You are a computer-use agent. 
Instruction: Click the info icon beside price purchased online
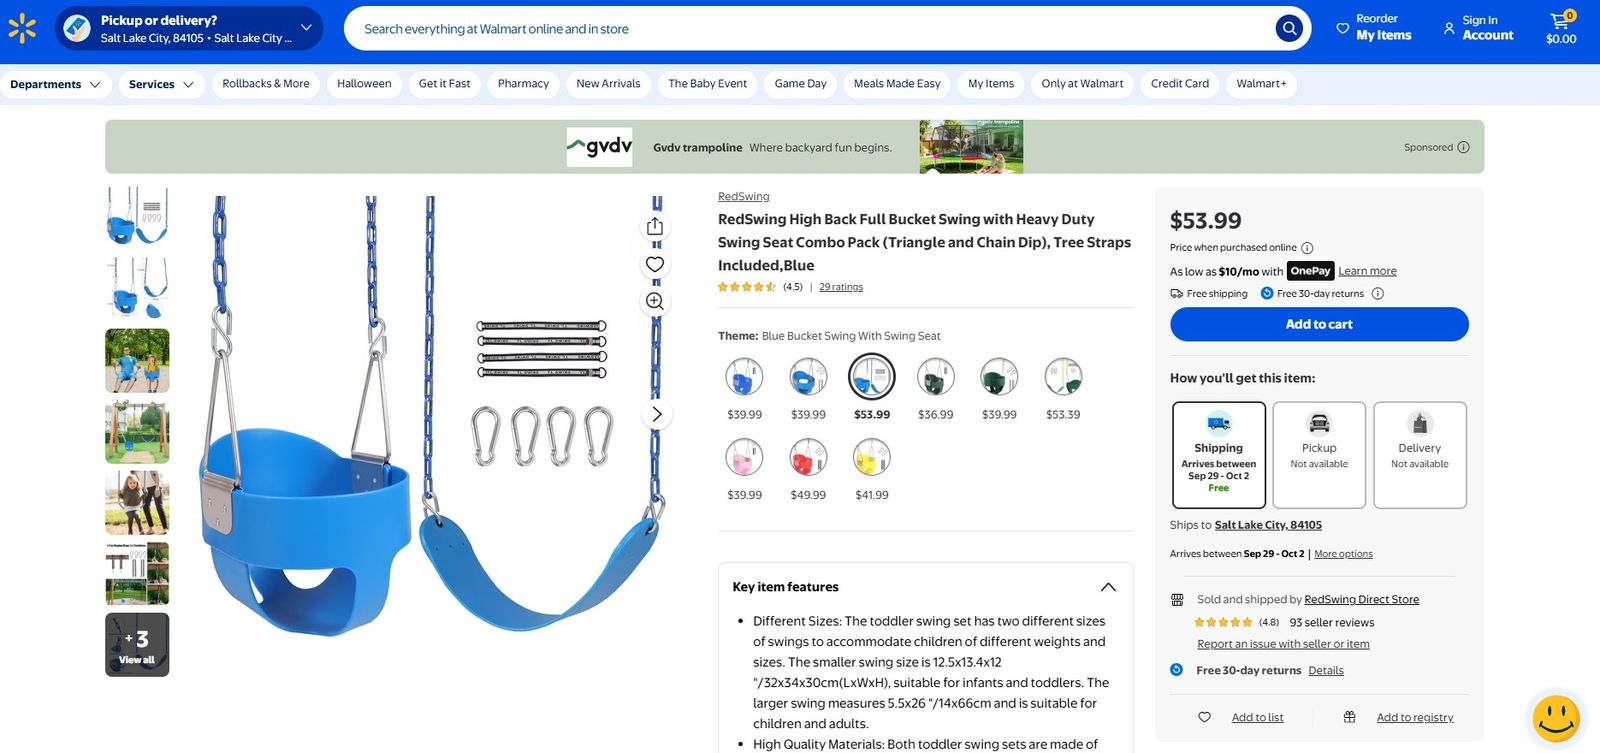point(1307,248)
